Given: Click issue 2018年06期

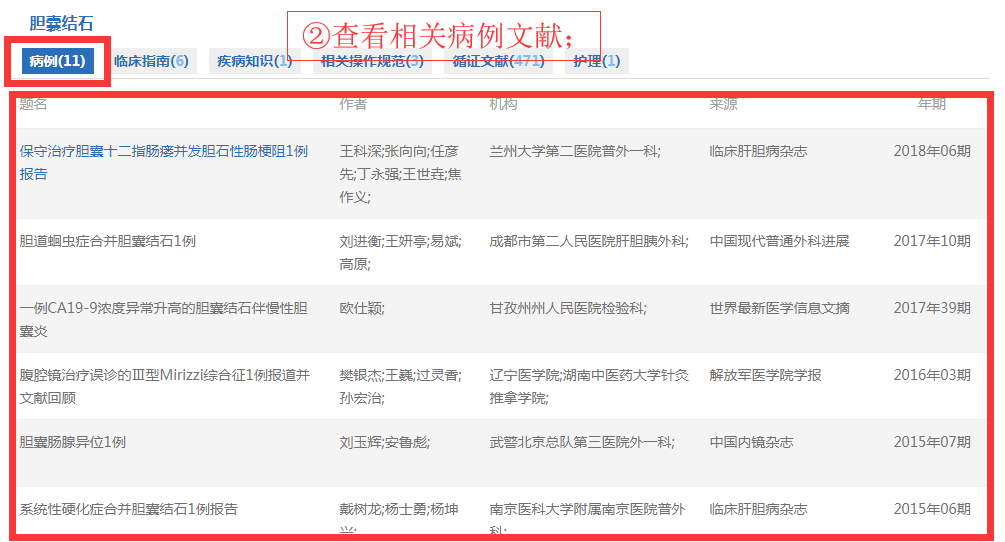Looking at the screenshot, I should click(932, 151).
